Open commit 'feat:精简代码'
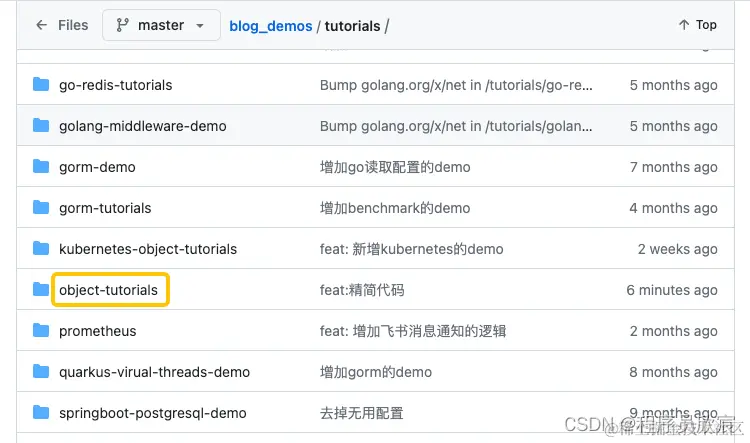The image size is (750, 443). pos(362,290)
